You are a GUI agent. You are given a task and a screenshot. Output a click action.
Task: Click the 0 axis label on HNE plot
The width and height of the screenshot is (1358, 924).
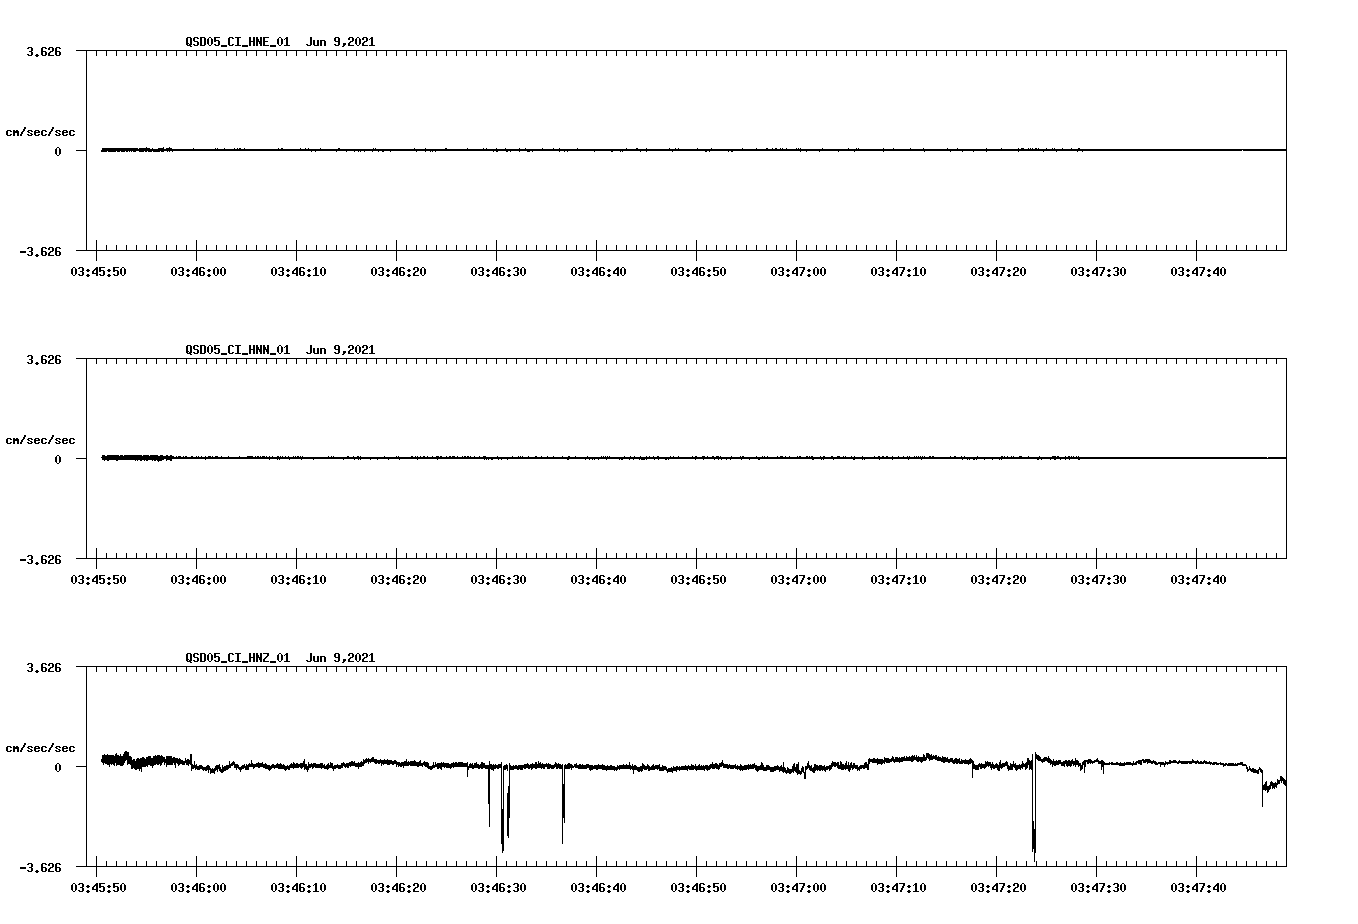tap(58, 151)
